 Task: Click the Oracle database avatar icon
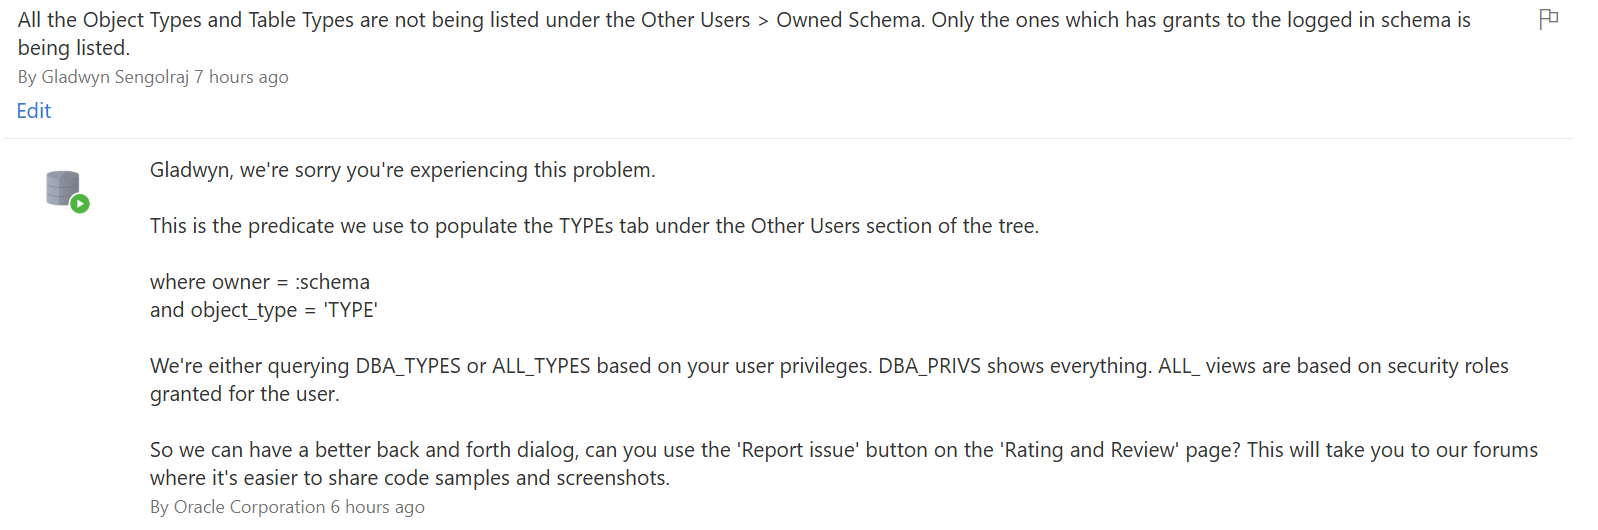(63, 188)
